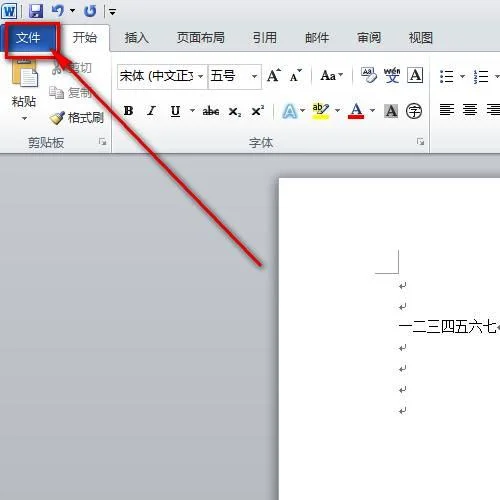
Task: Open the Change Case Aa dropdown
Action: [x=331, y=76]
